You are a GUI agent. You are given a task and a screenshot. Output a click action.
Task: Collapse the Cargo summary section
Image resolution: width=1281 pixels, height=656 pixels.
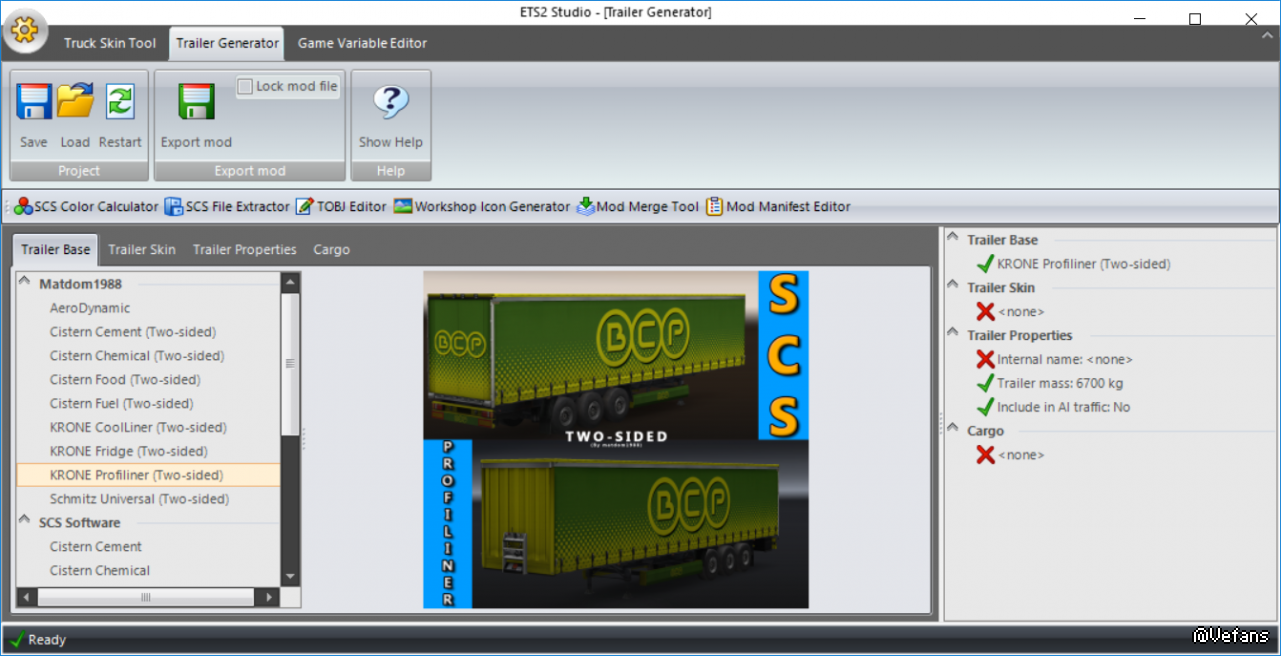pyautogui.click(x=953, y=430)
